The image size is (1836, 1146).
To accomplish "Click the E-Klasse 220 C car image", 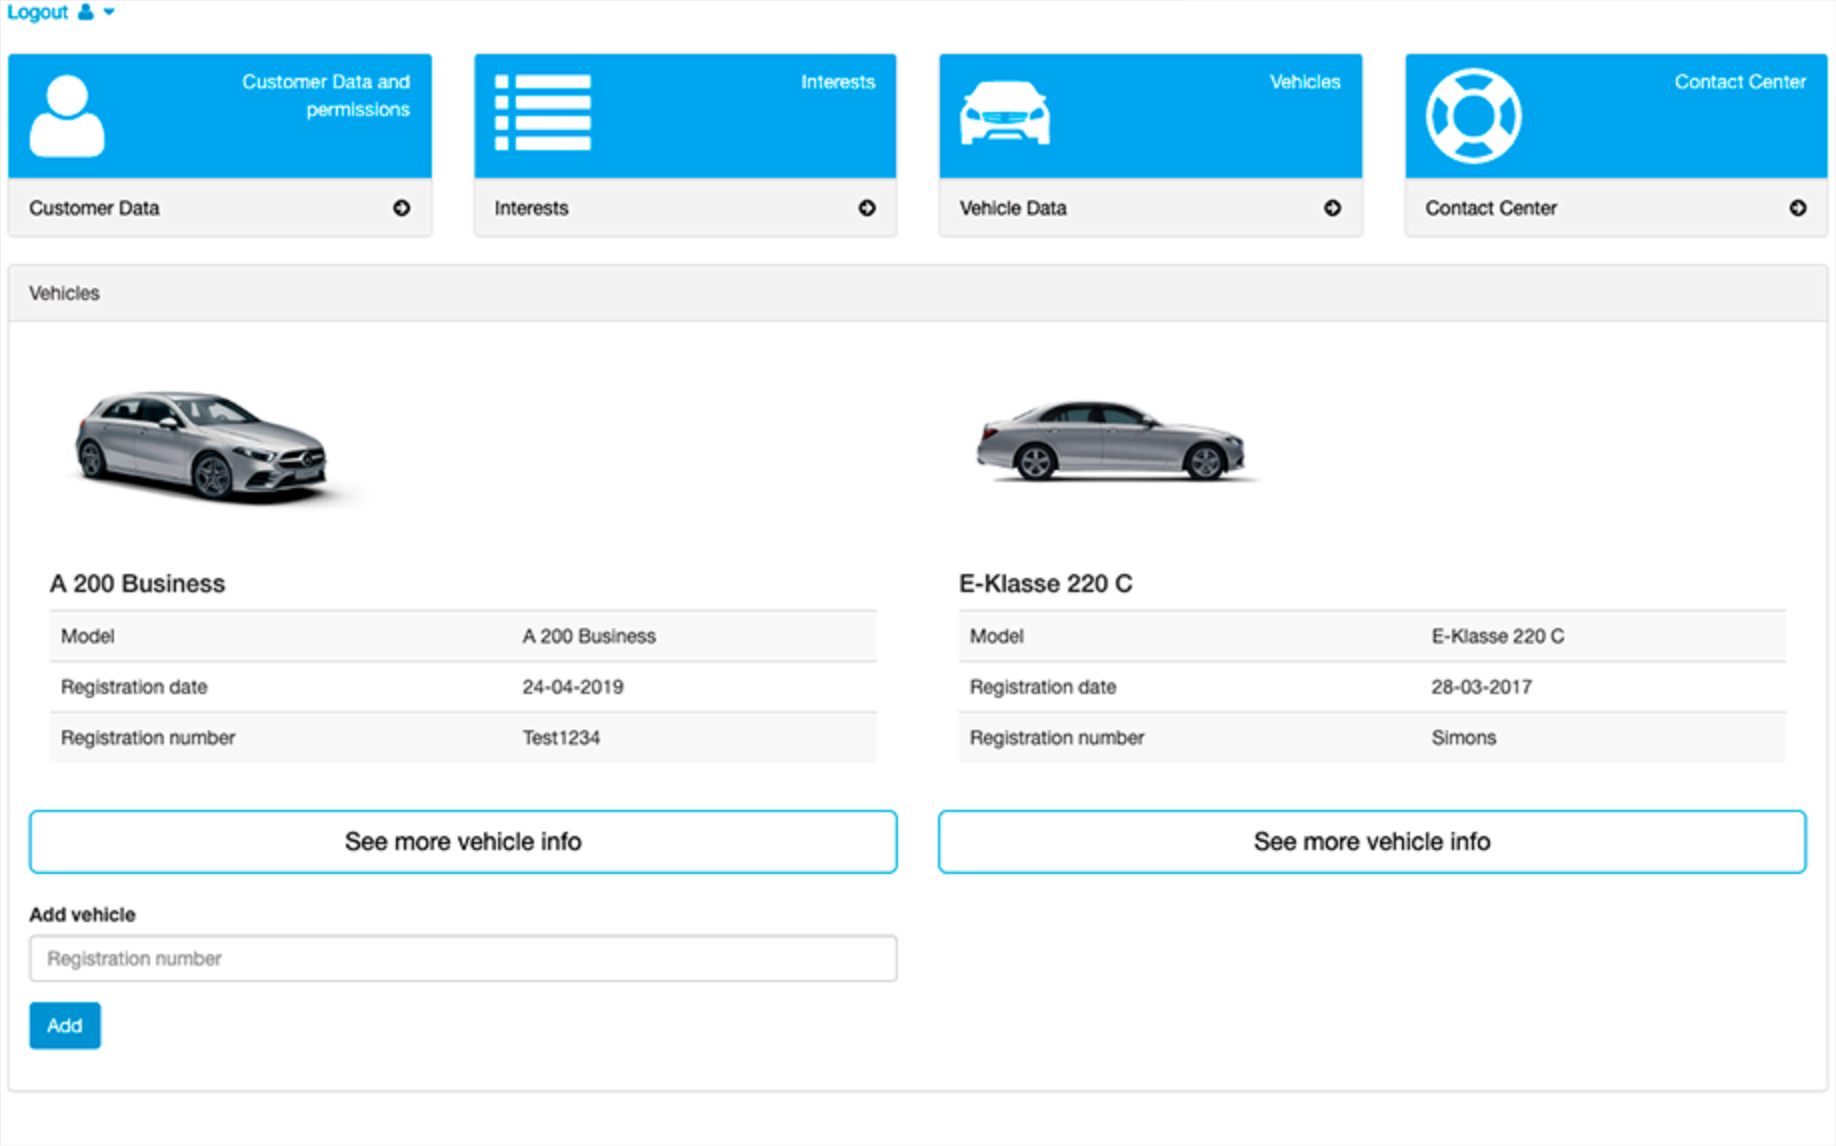I will pyautogui.click(x=1110, y=443).
